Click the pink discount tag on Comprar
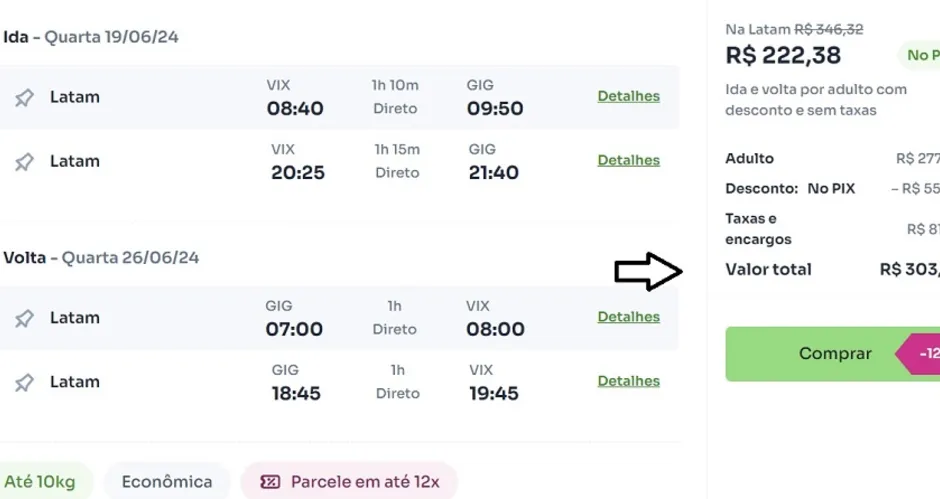Image resolution: width=940 pixels, height=499 pixels. coord(918,354)
